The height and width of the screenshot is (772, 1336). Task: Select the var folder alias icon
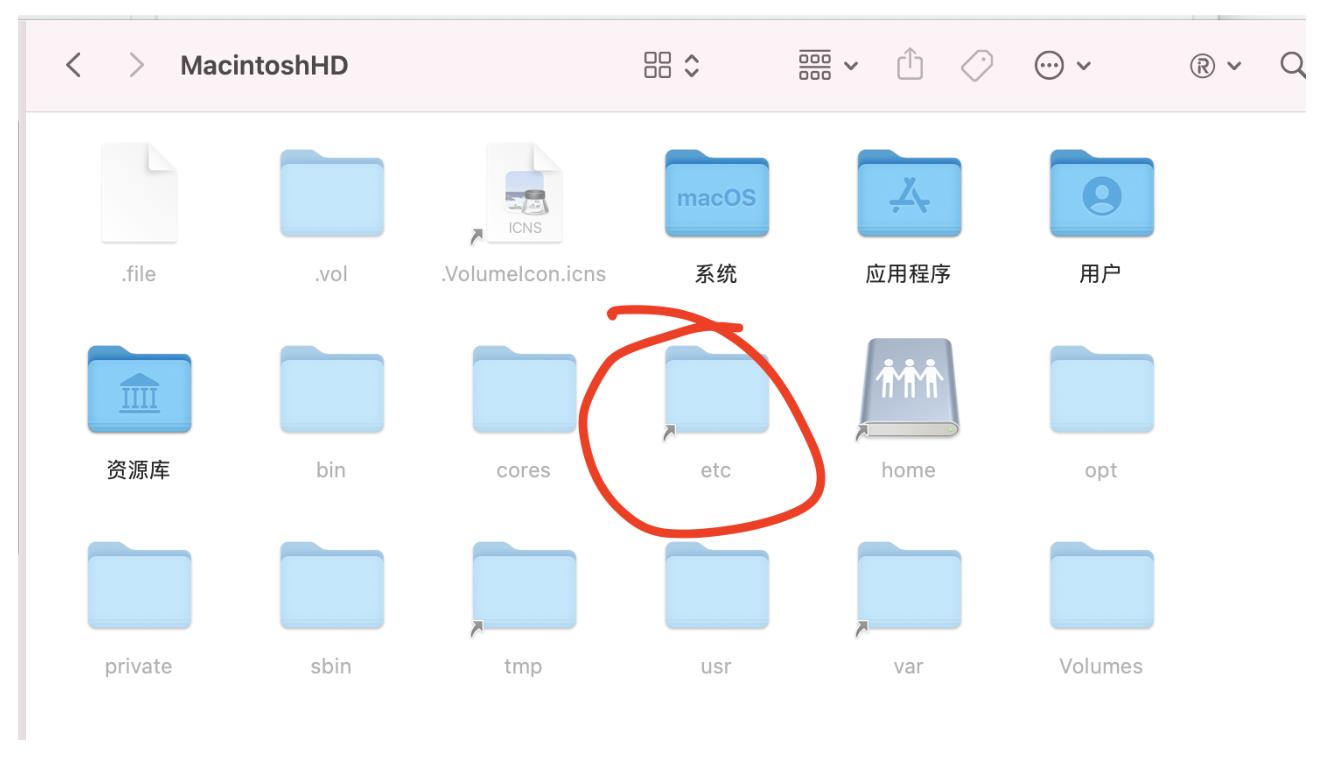(909, 585)
